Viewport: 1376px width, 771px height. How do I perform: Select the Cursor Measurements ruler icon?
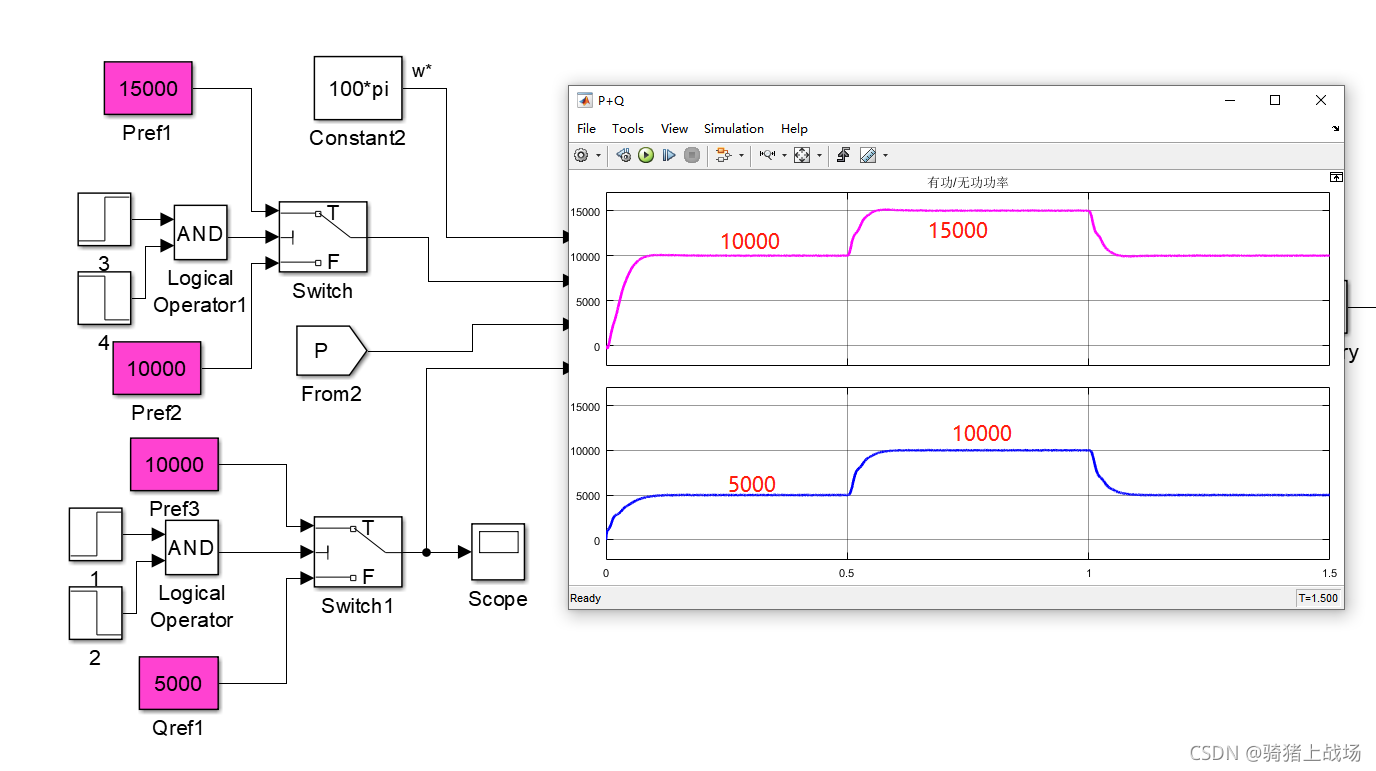click(x=867, y=155)
